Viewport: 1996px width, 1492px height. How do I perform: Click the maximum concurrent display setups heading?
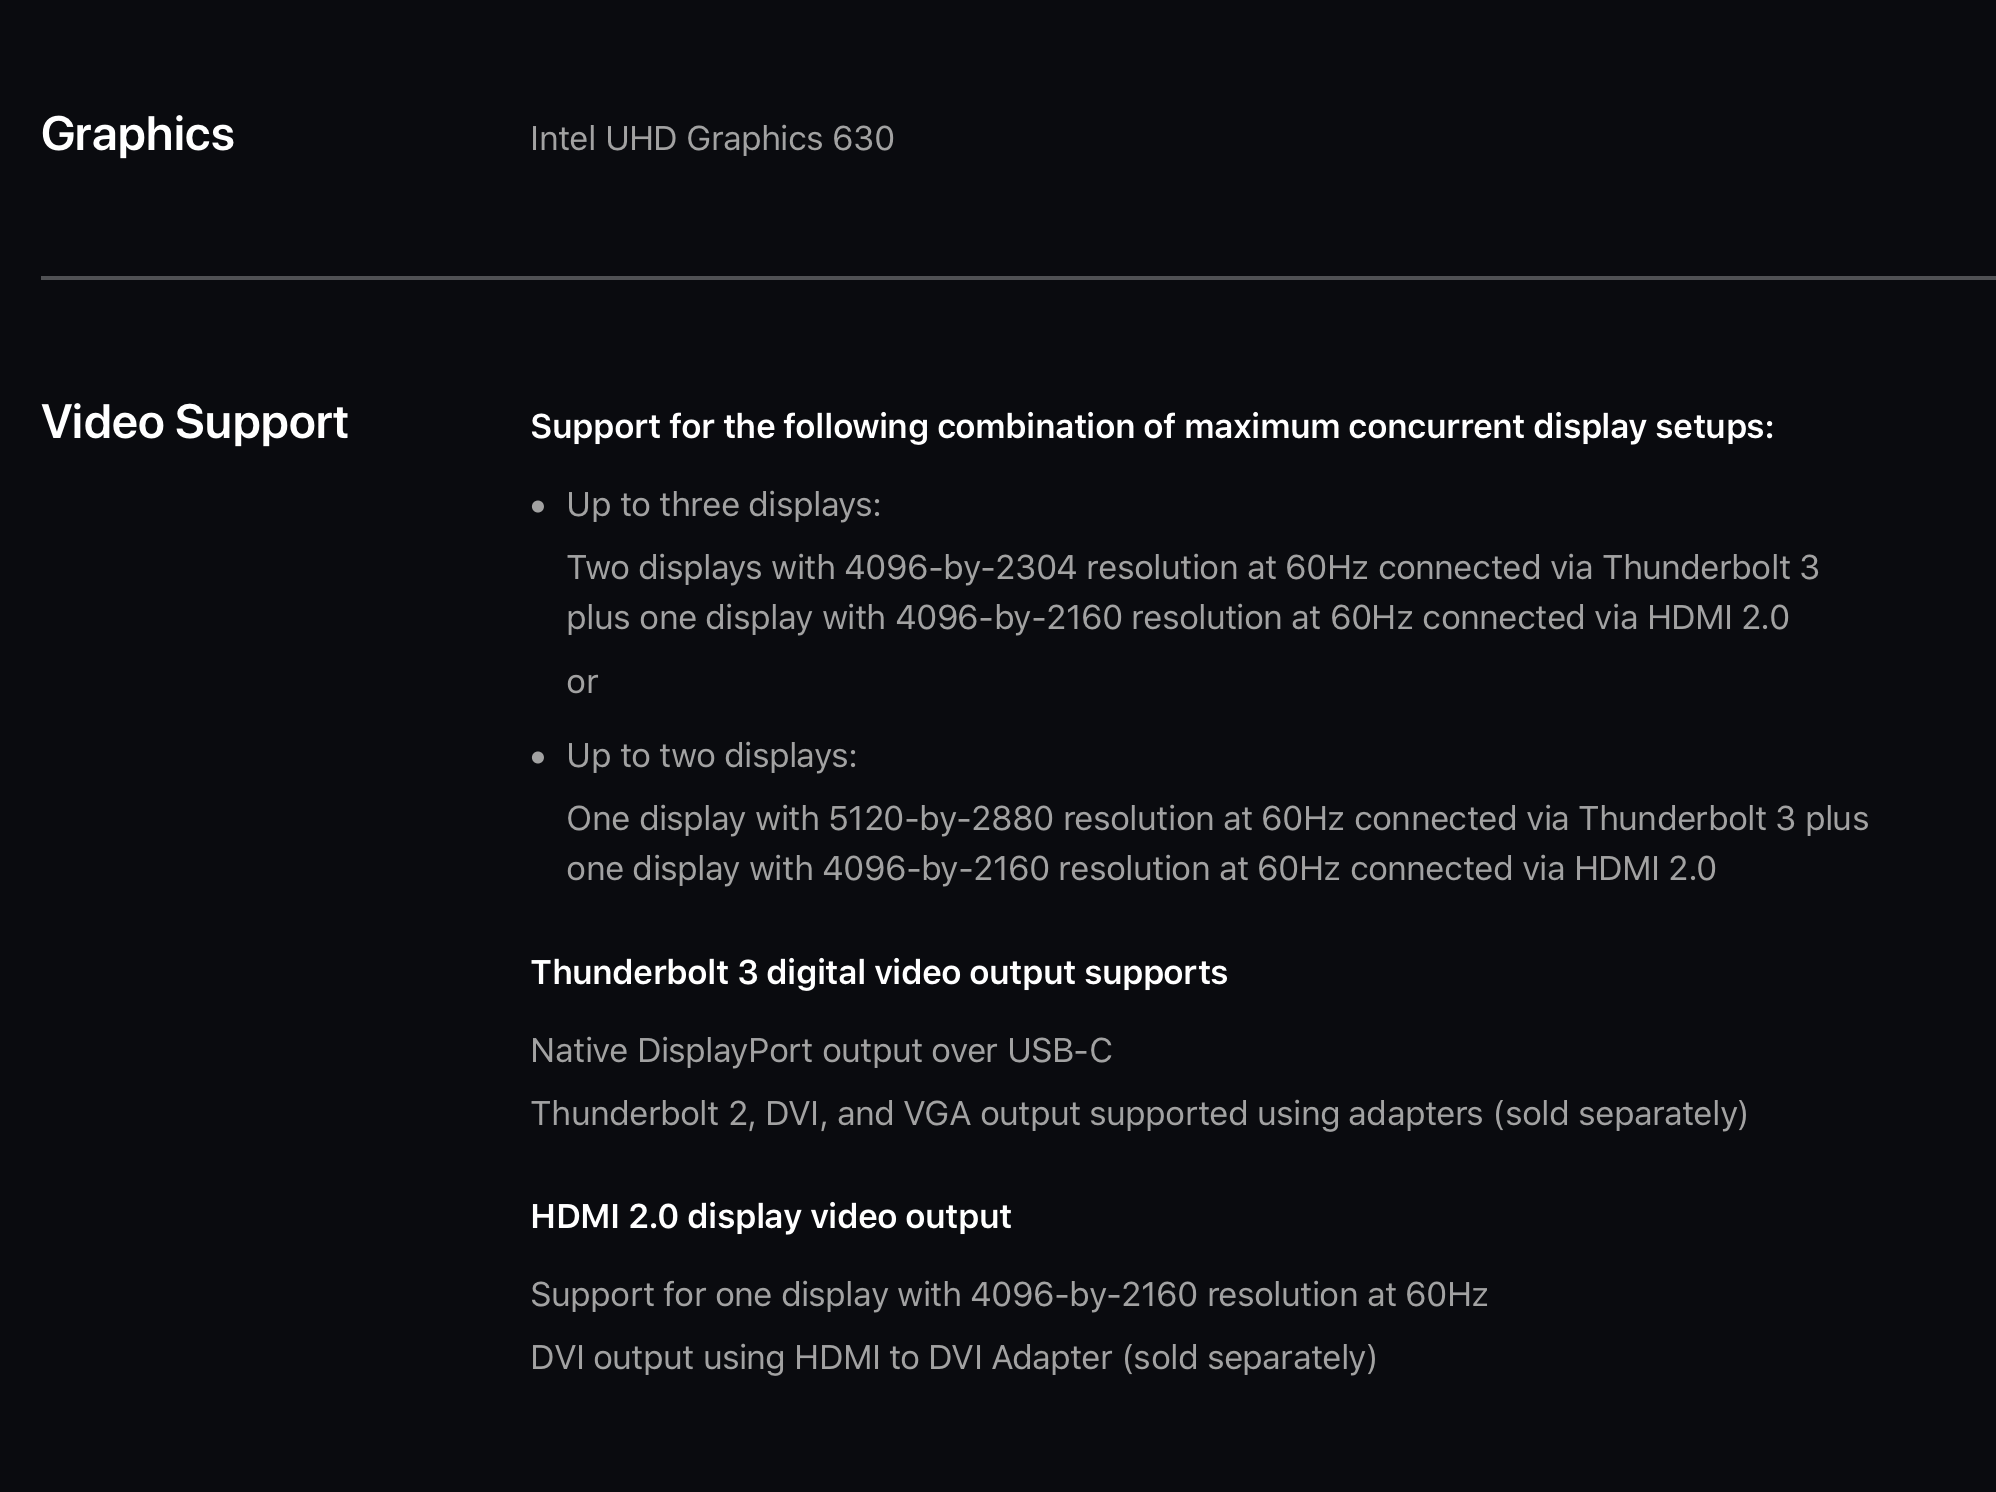click(1152, 427)
